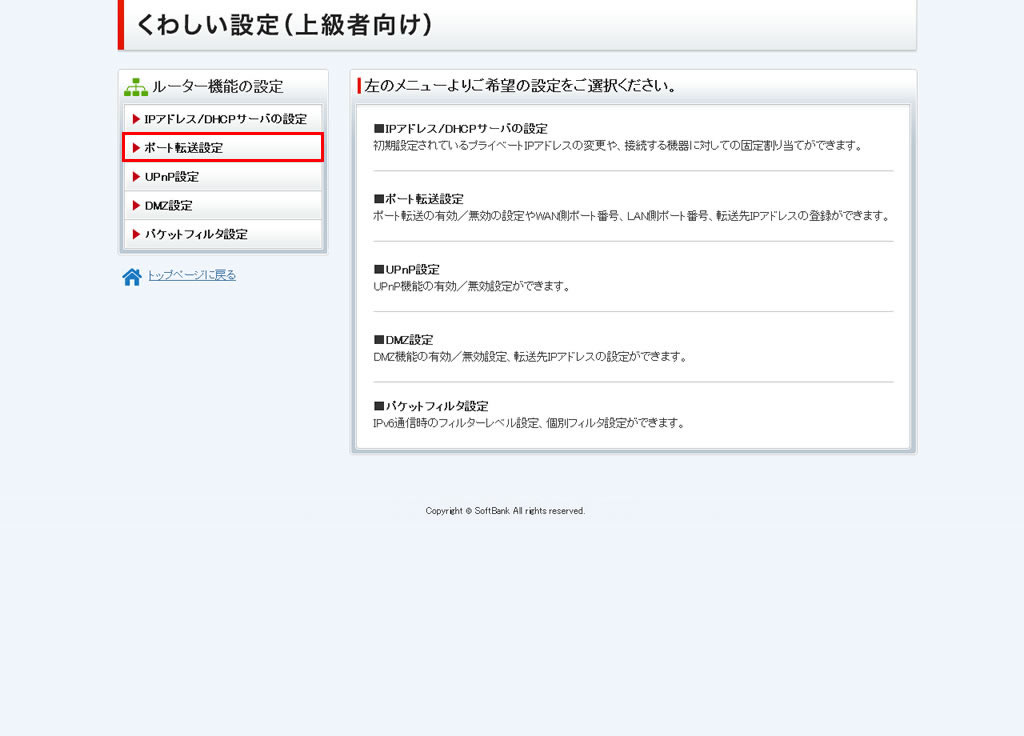Click the くわしい設定(上級者向け) page title
This screenshot has height=736, width=1024.
(284, 25)
